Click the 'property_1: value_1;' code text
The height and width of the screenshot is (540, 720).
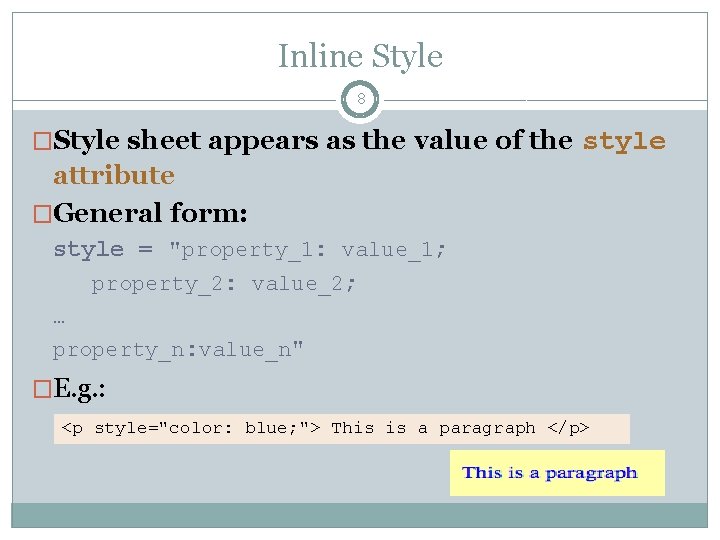[307, 251]
